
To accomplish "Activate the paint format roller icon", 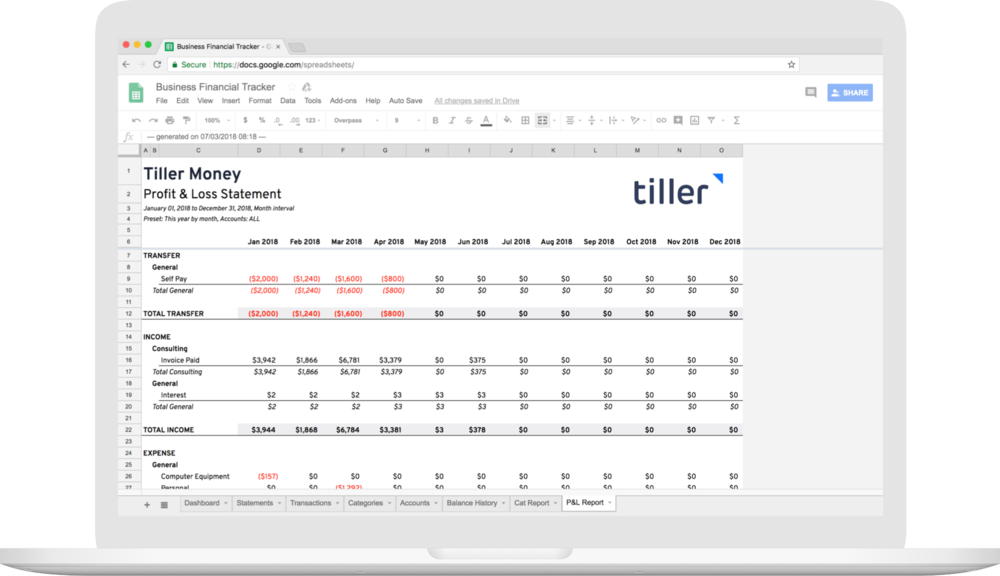I will pos(186,120).
